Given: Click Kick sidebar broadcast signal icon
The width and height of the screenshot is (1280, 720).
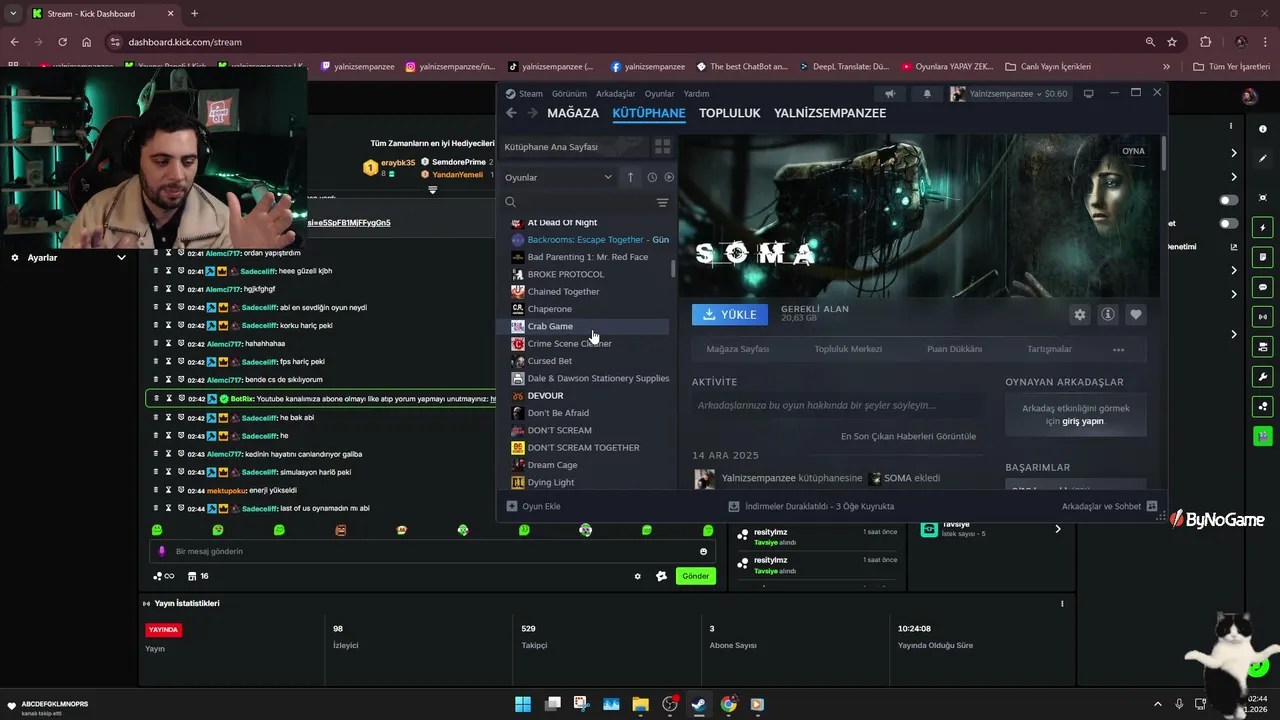Looking at the screenshot, I should click(1263, 317).
